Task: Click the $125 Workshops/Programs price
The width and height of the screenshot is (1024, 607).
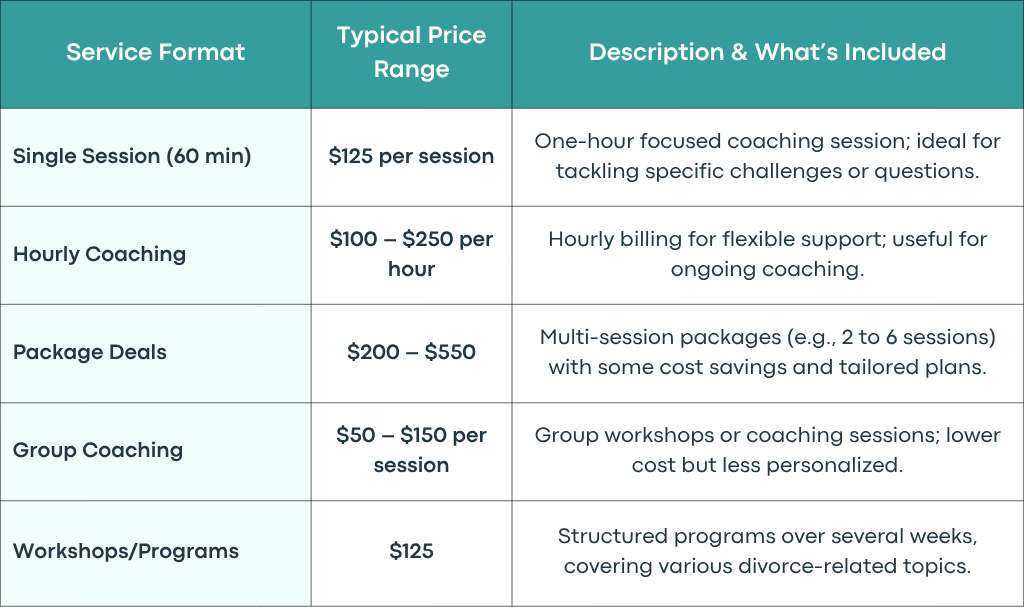Action: [x=411, y=551]
